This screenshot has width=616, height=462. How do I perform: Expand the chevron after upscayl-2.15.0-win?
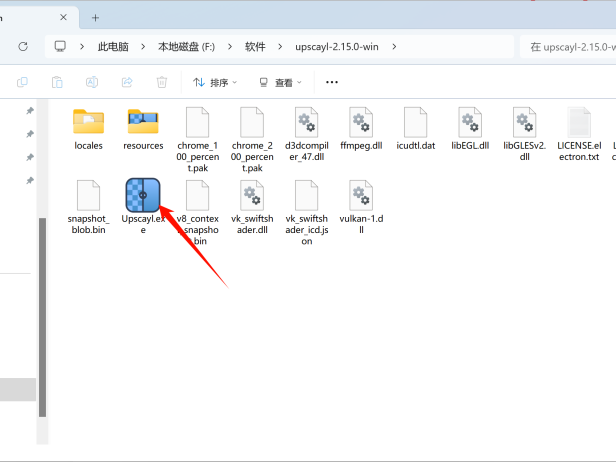point(394,47)
